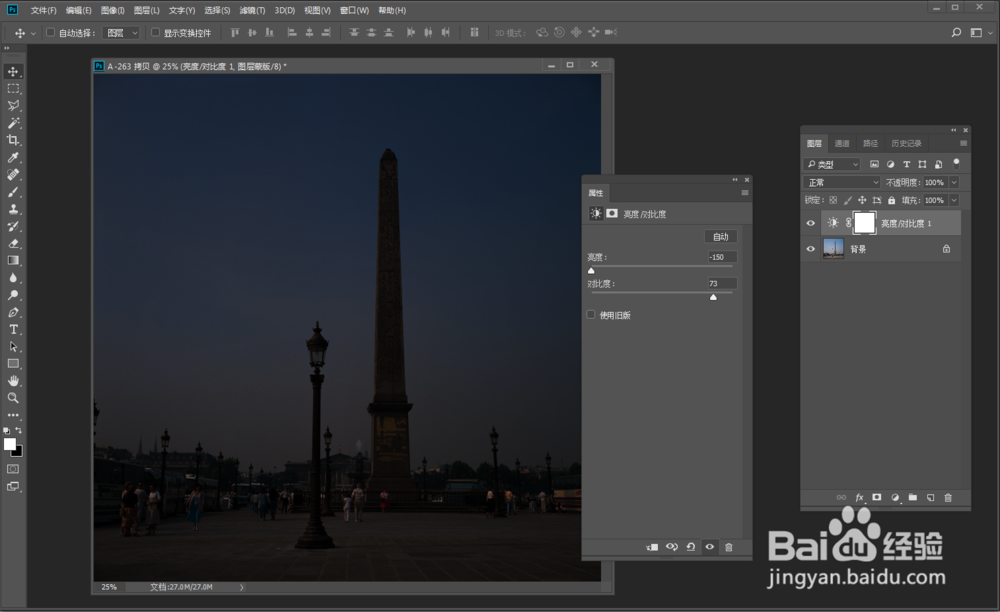Open the 正常 blend mode dropdown
Image resolution: width=1000 pixels, height=612 pixels.
pos(842,182)
